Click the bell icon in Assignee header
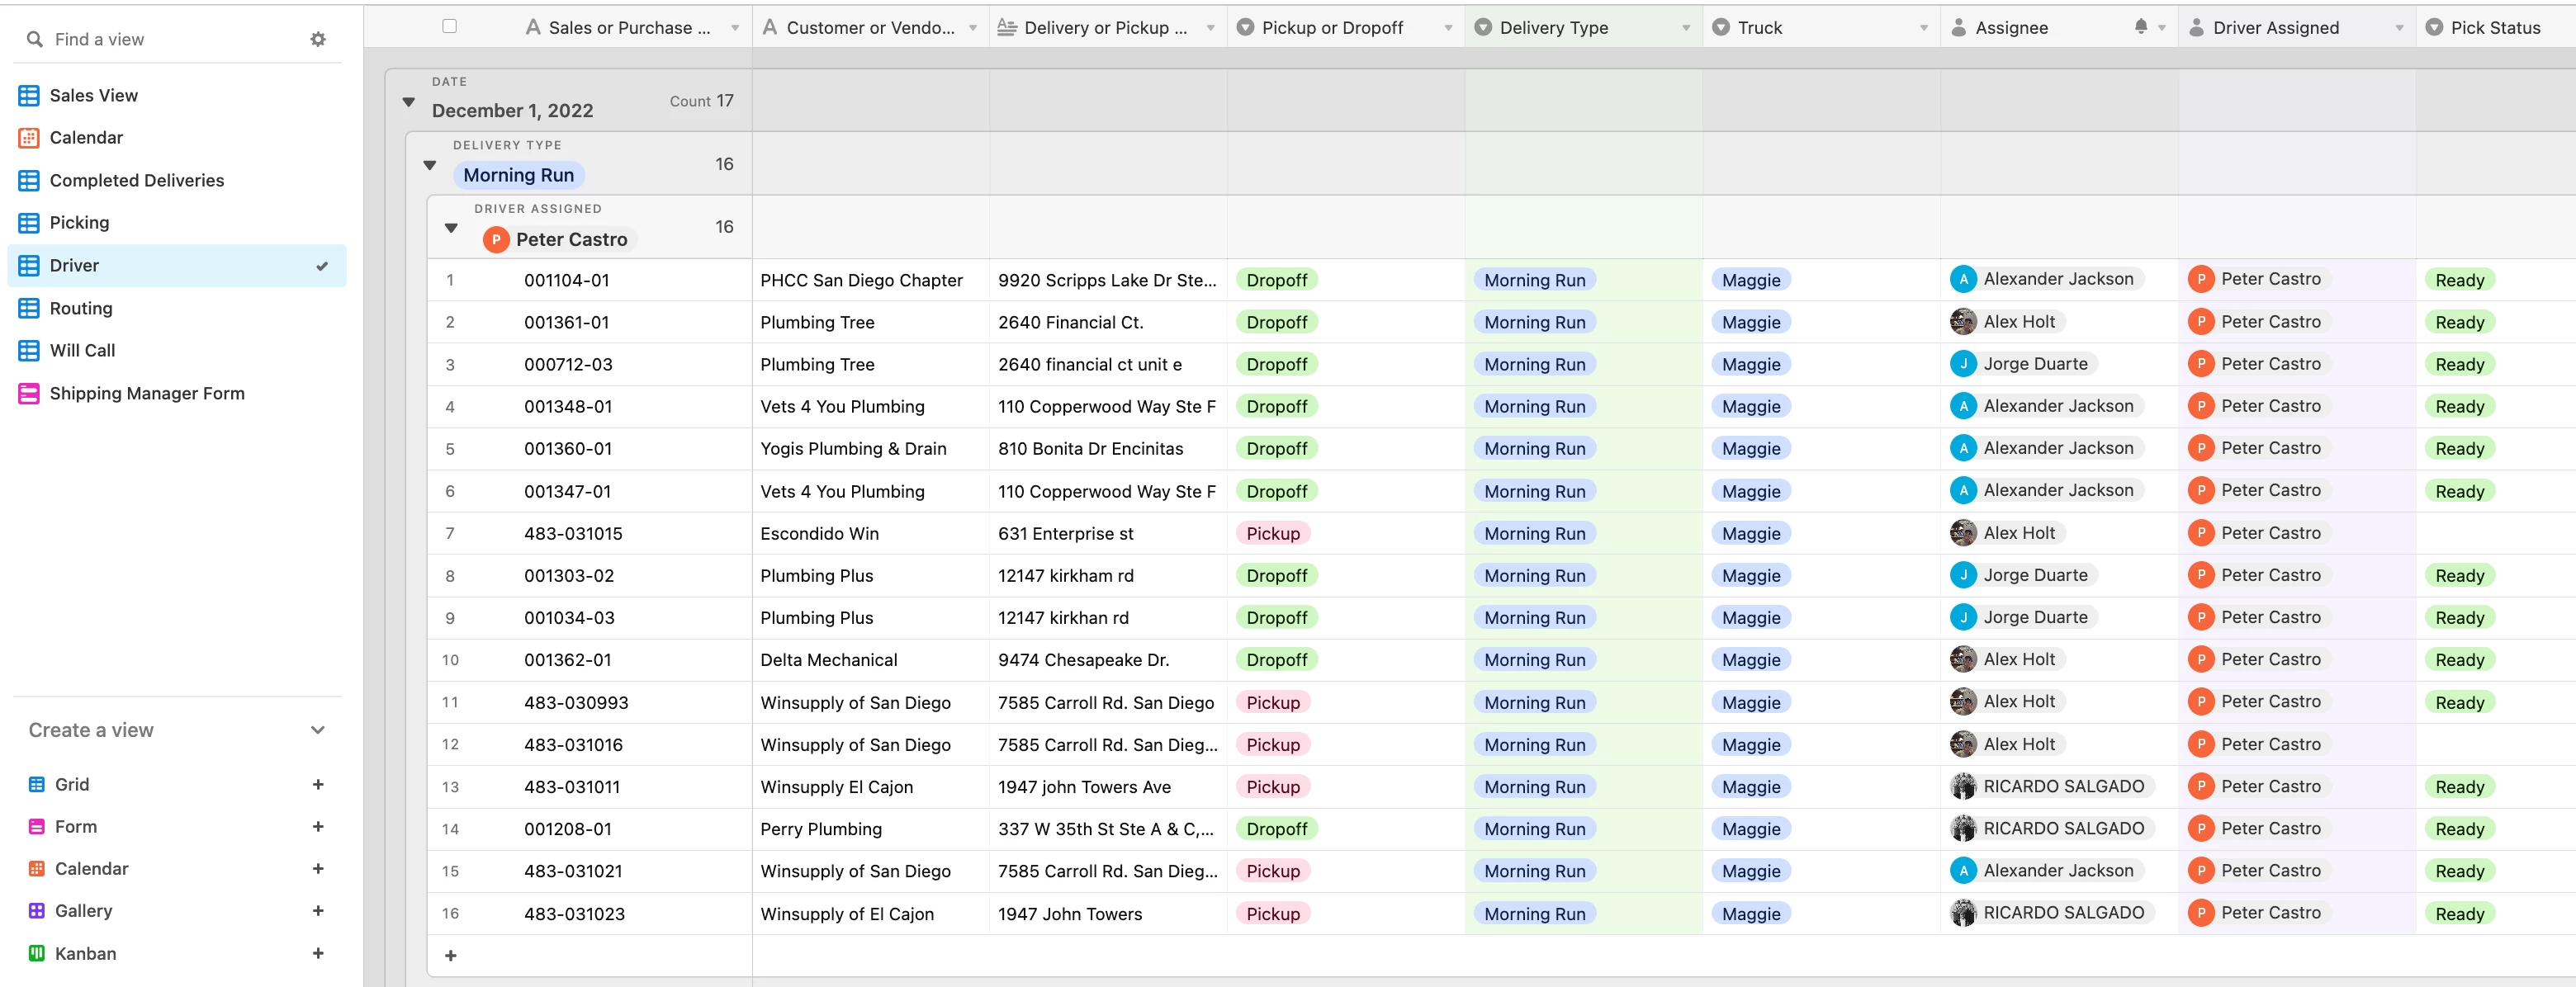The height and width of the screenshot is (987, 2576). [2140, 27]
